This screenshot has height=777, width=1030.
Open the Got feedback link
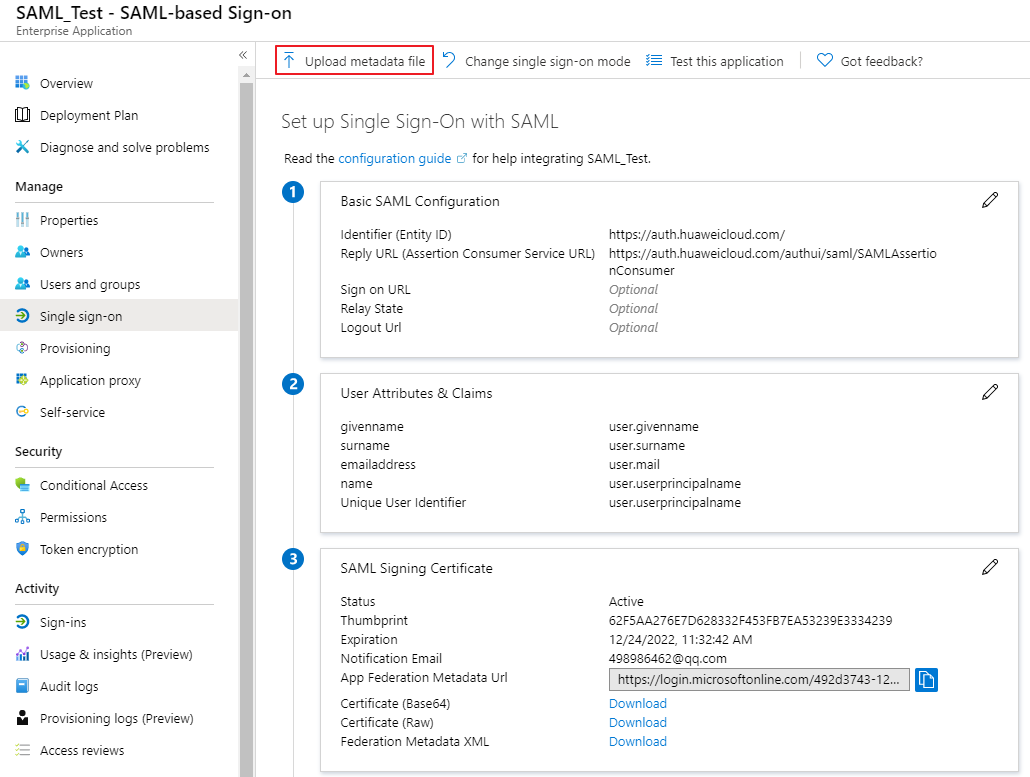870,61
